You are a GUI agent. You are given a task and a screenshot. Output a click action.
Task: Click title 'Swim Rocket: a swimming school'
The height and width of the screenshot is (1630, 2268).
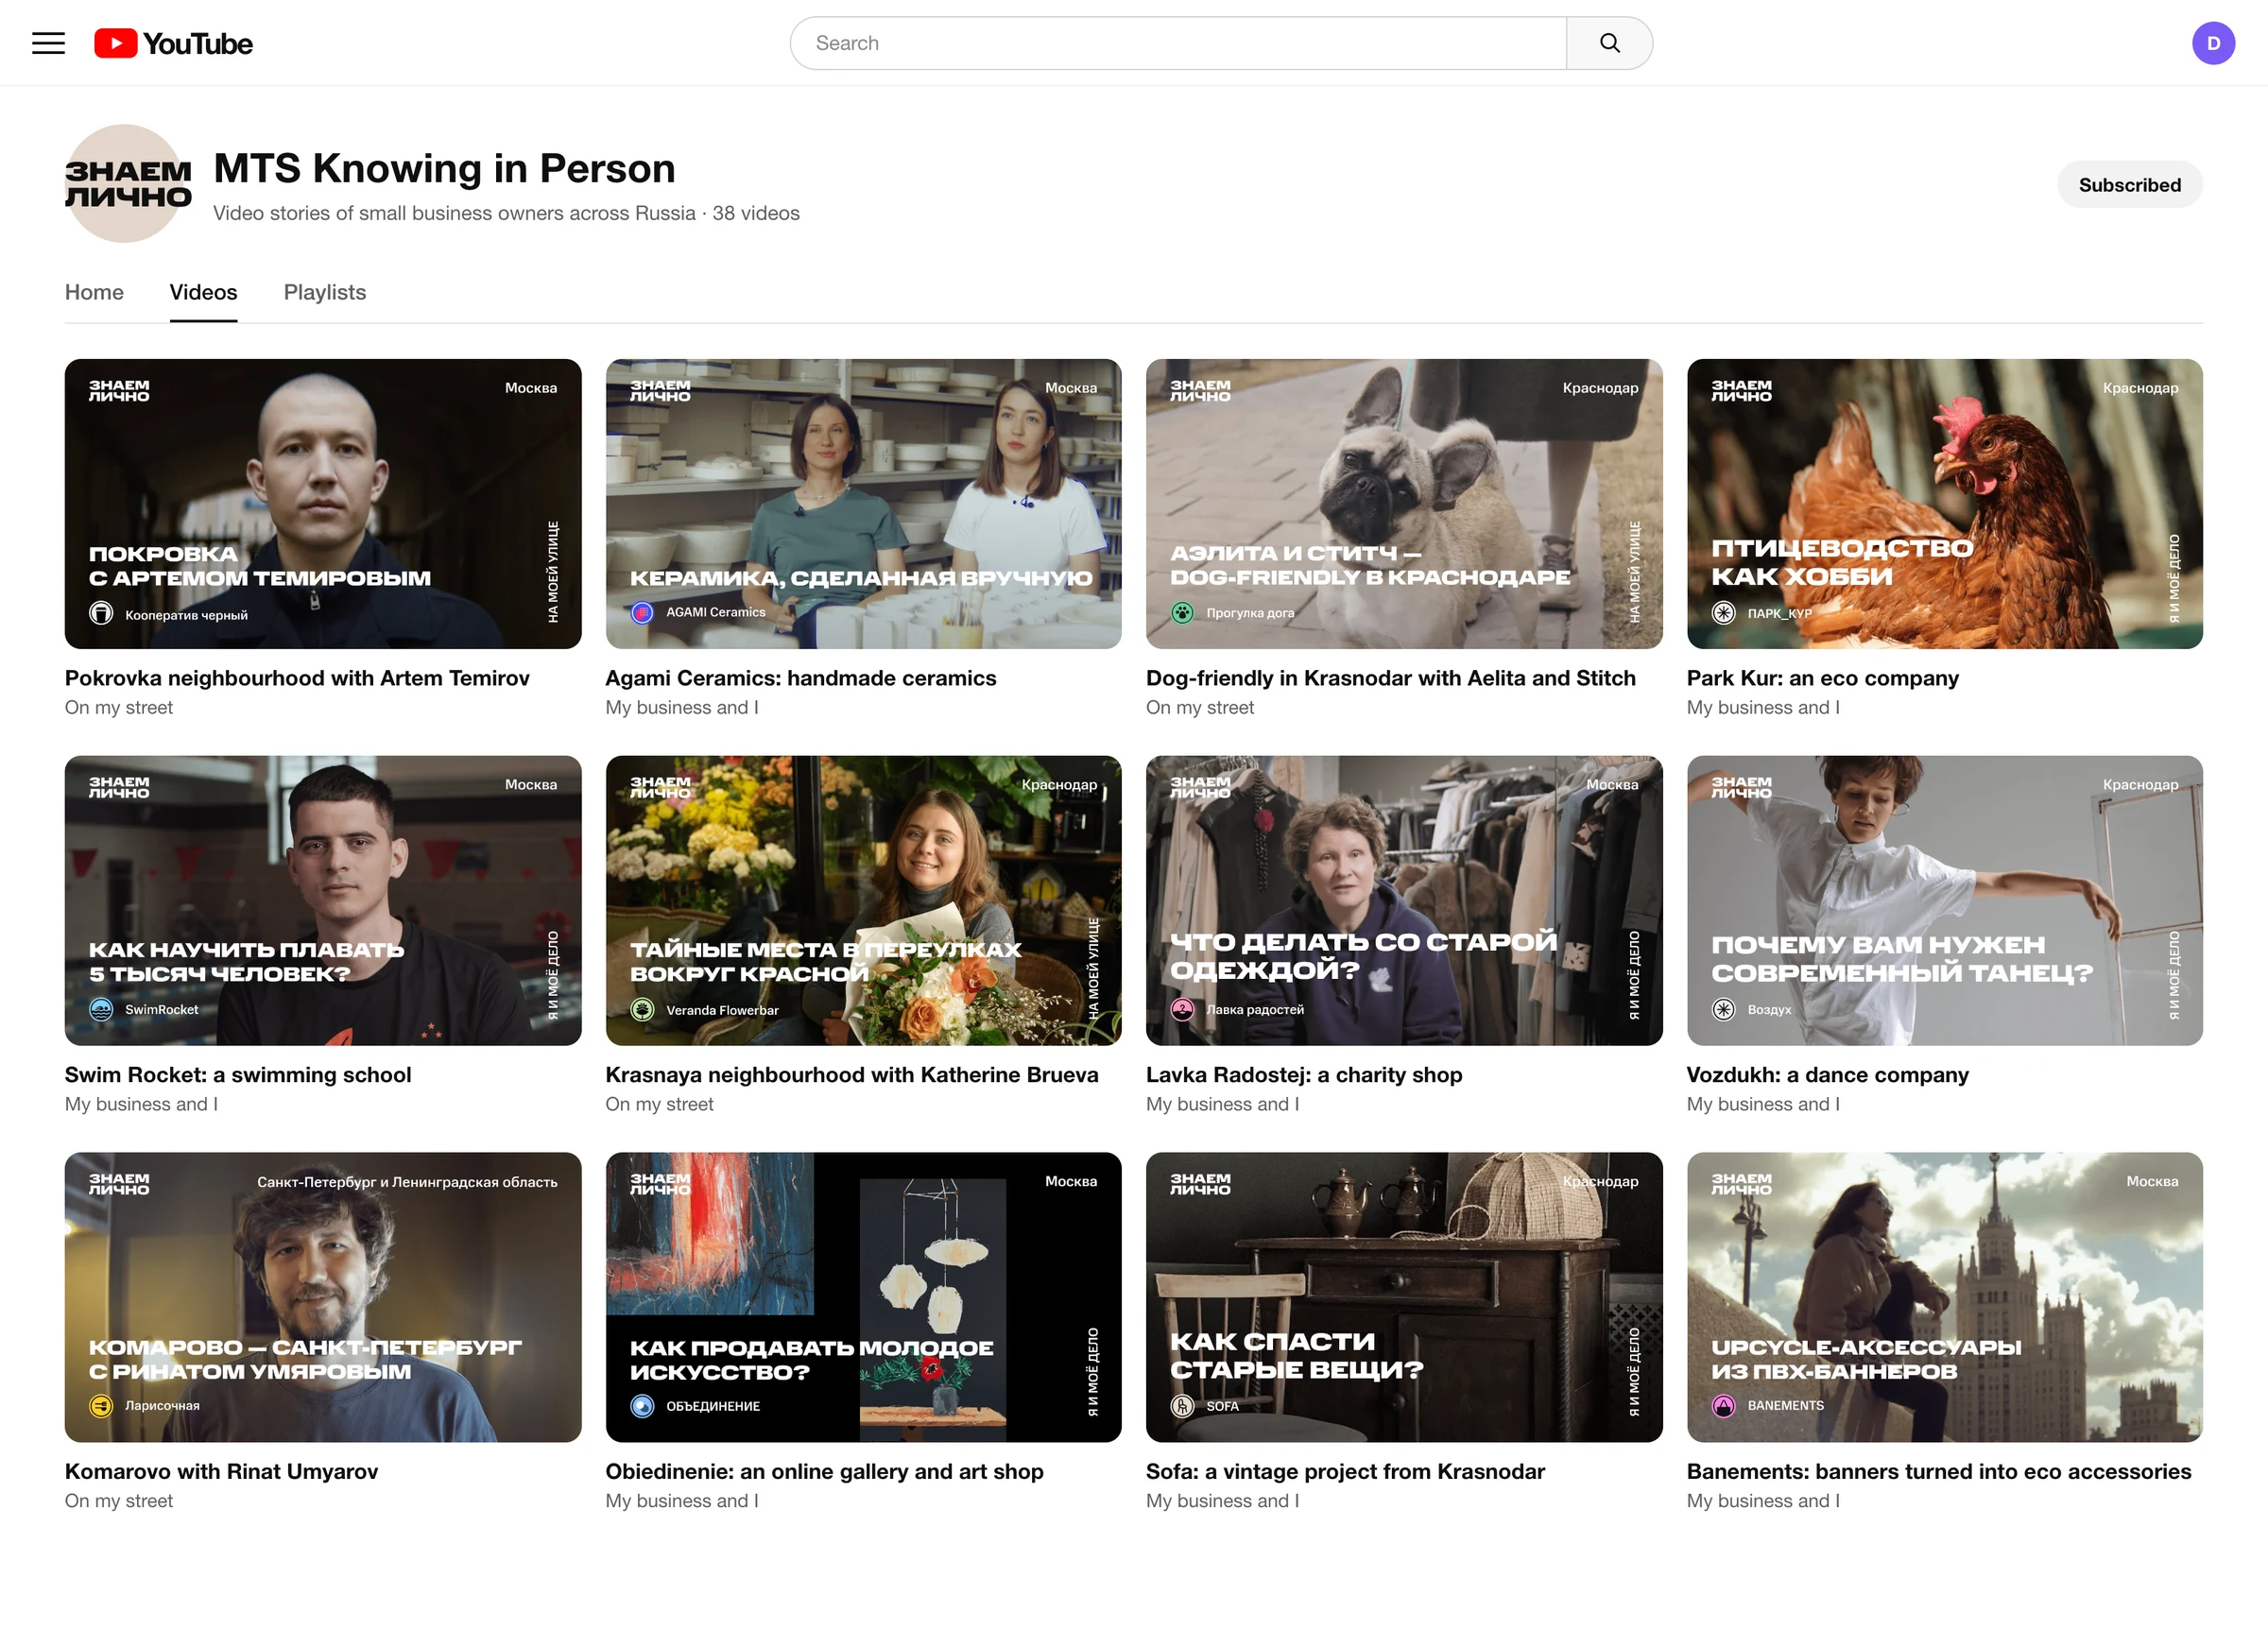pos(238,1075)
